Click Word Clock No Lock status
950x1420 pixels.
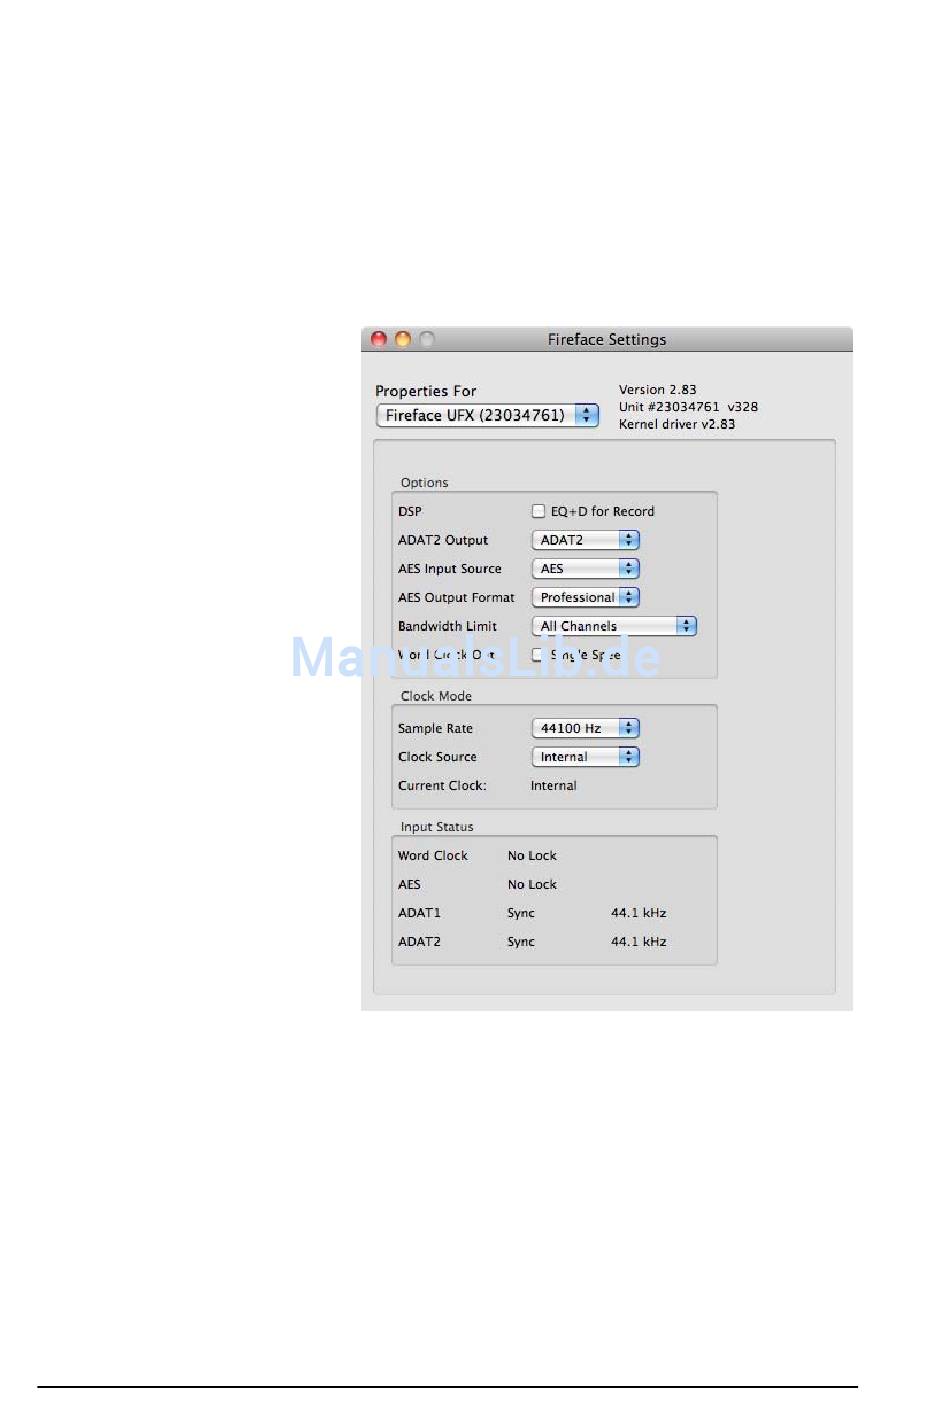pyautogui.click(x=532, y=855)
